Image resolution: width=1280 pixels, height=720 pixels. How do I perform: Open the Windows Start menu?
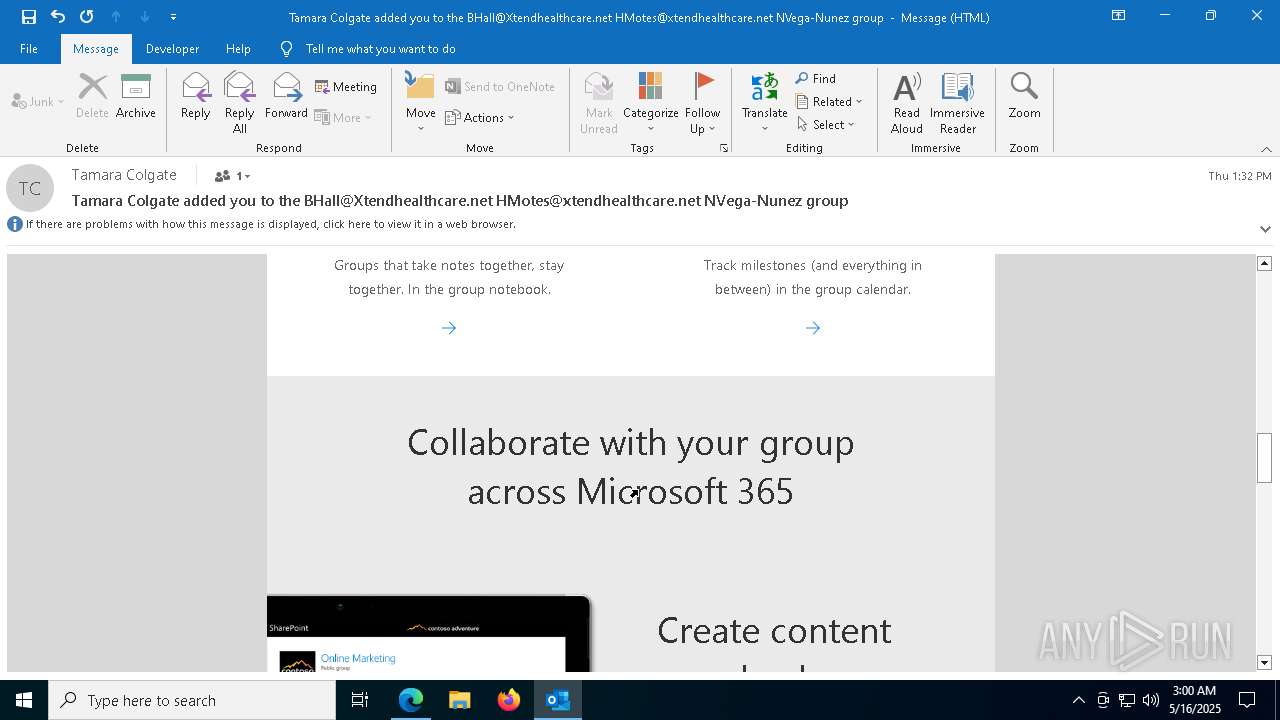click(x=24, y=700)
